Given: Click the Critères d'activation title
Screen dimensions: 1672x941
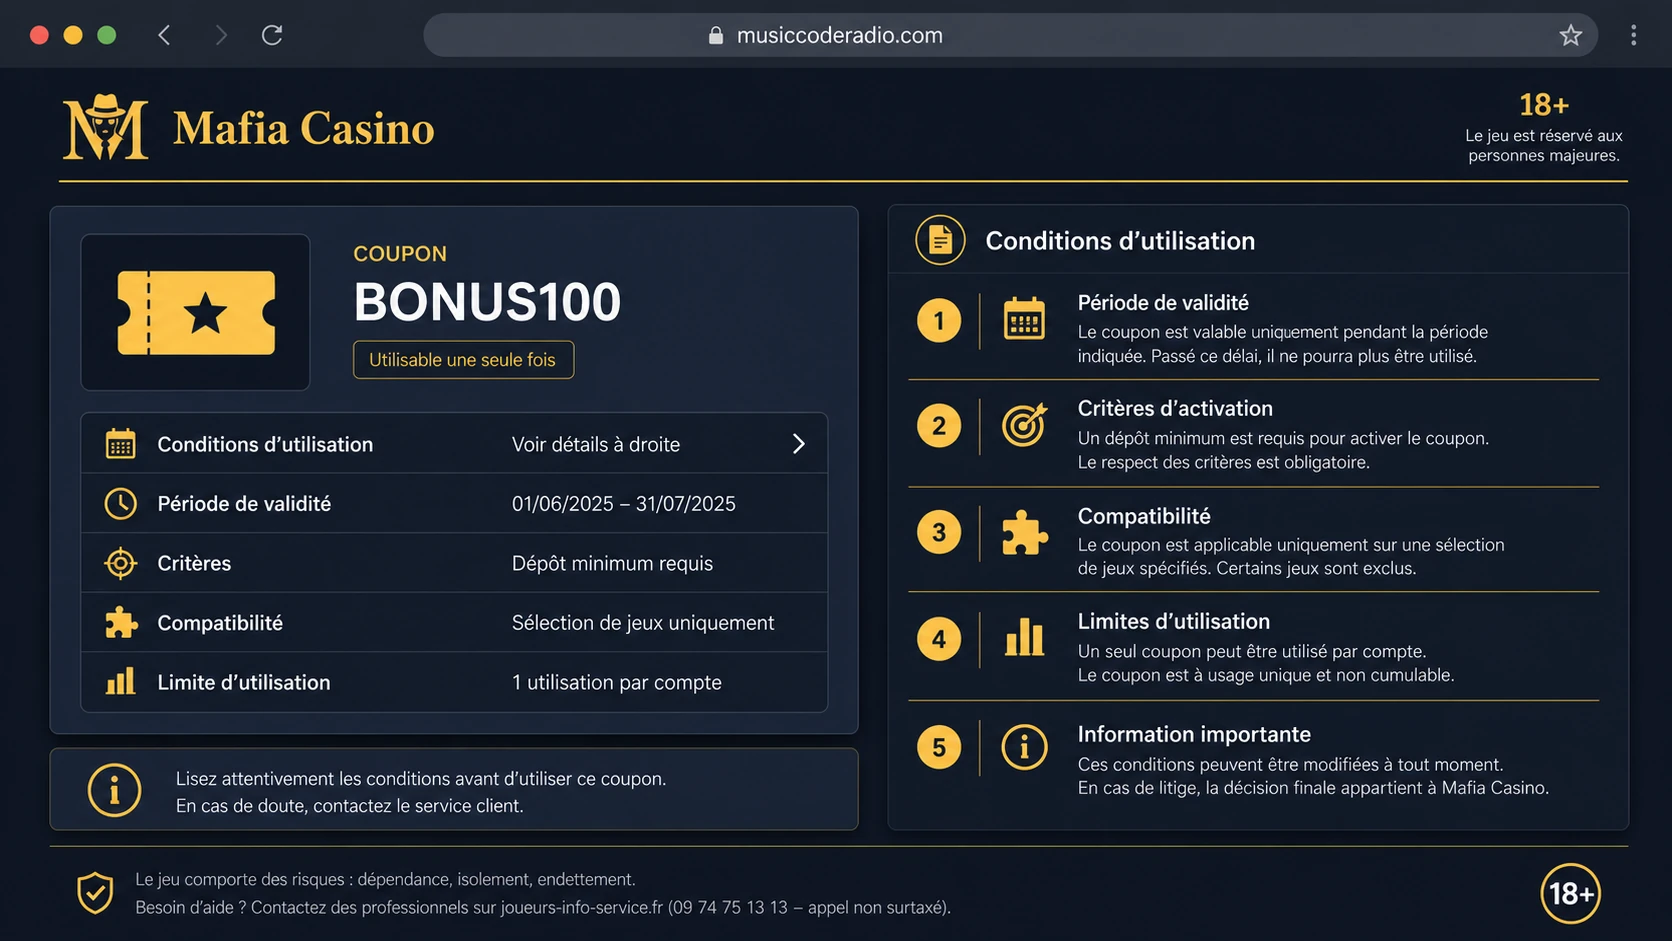Looking at the screenshot, I should [x=1175, y=409].
